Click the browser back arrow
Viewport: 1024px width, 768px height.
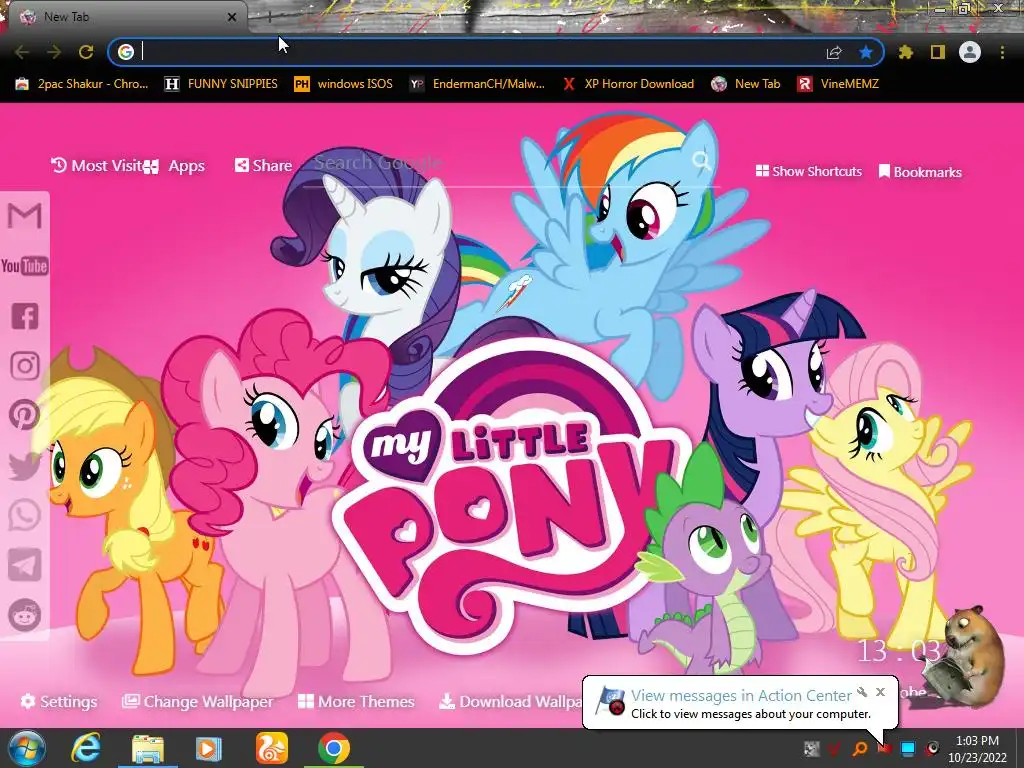pyautogui.click(x=22, y=52)
